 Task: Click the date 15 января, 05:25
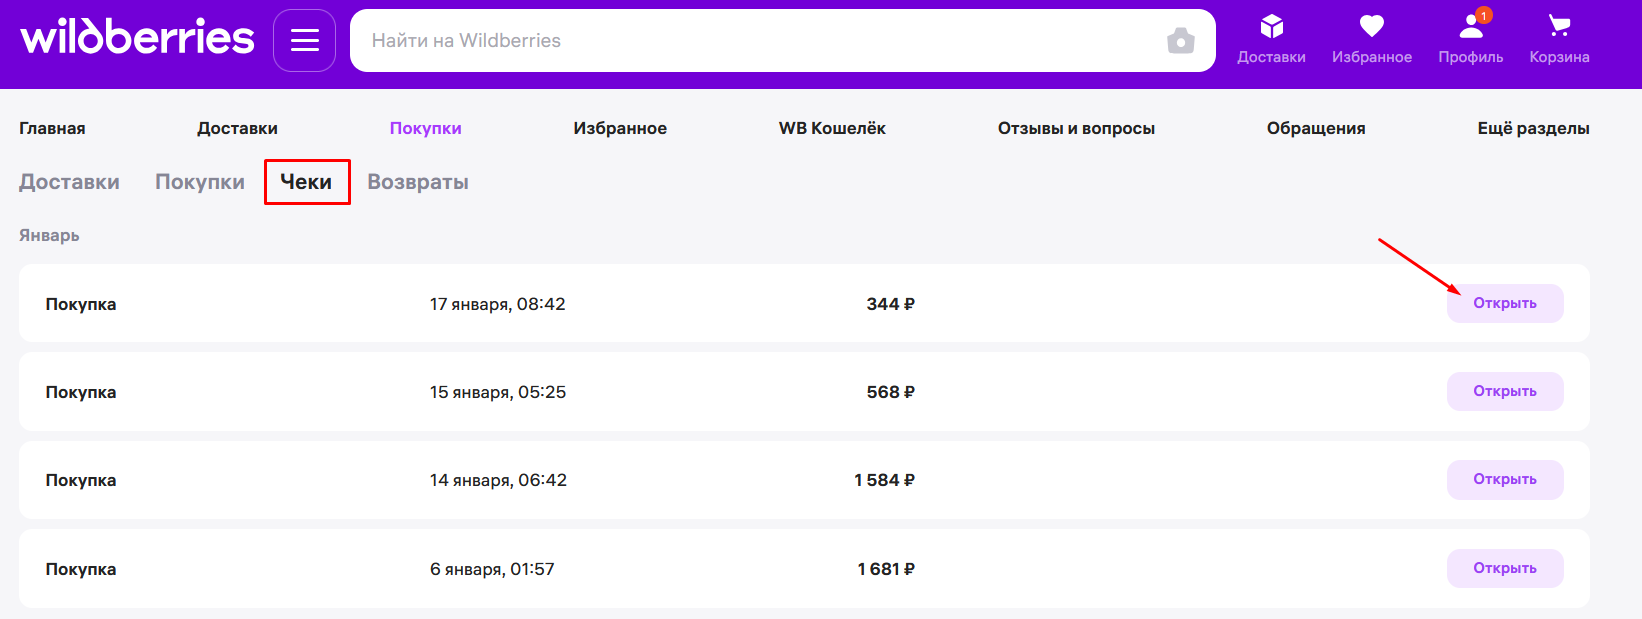pos(498,392)
